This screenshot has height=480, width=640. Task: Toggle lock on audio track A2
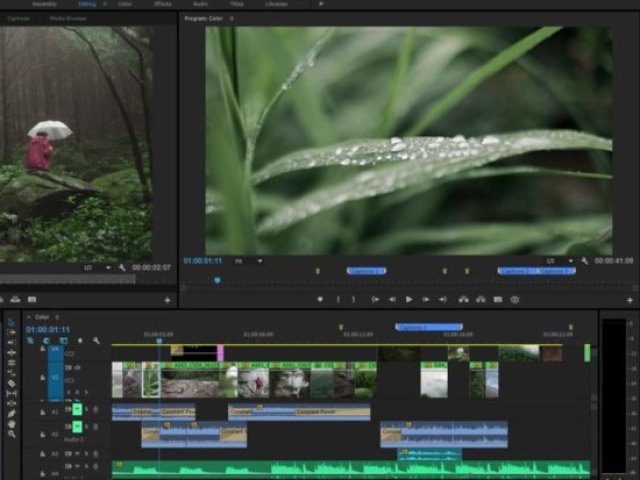click(42, 434)
